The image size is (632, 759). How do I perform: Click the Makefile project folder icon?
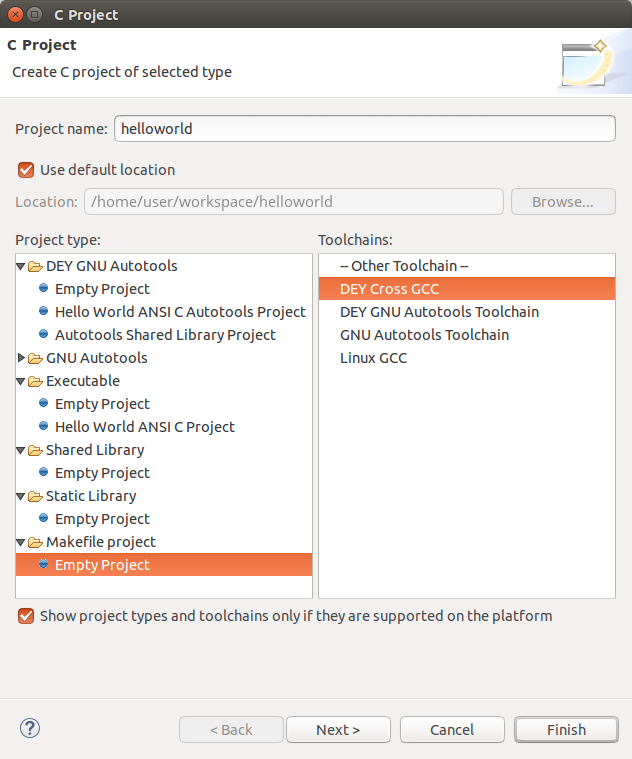tap(36, 542)
